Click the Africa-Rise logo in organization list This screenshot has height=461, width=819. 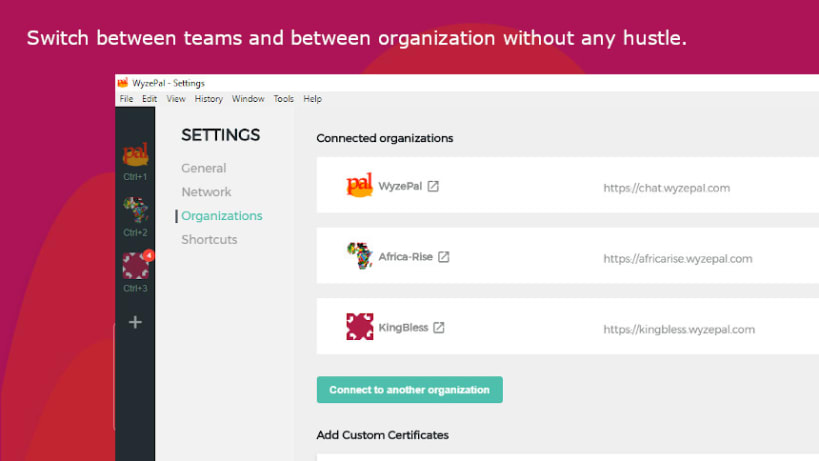click(359, 256)
